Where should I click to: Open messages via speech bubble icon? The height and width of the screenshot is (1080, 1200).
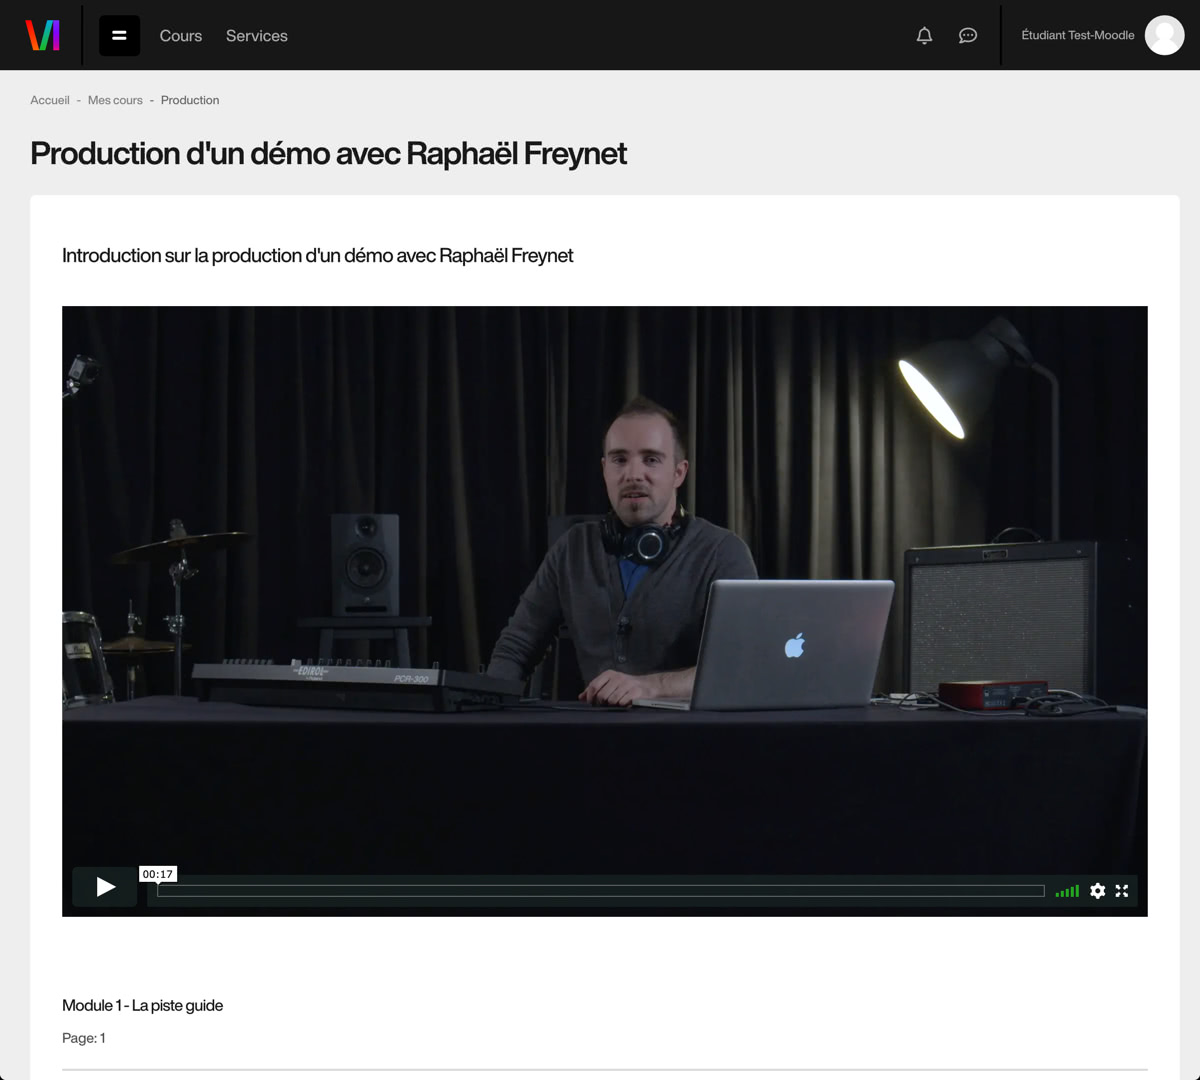coord(967,36)
